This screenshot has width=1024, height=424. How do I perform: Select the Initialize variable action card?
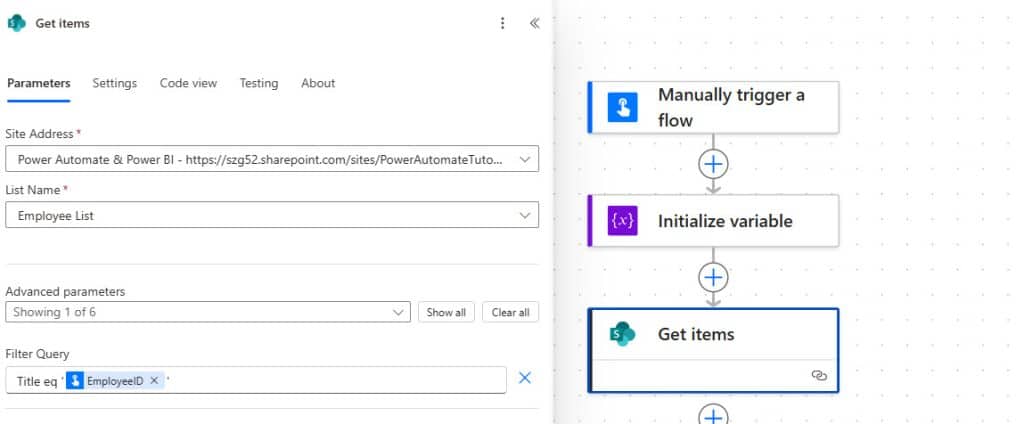(713, 221)
